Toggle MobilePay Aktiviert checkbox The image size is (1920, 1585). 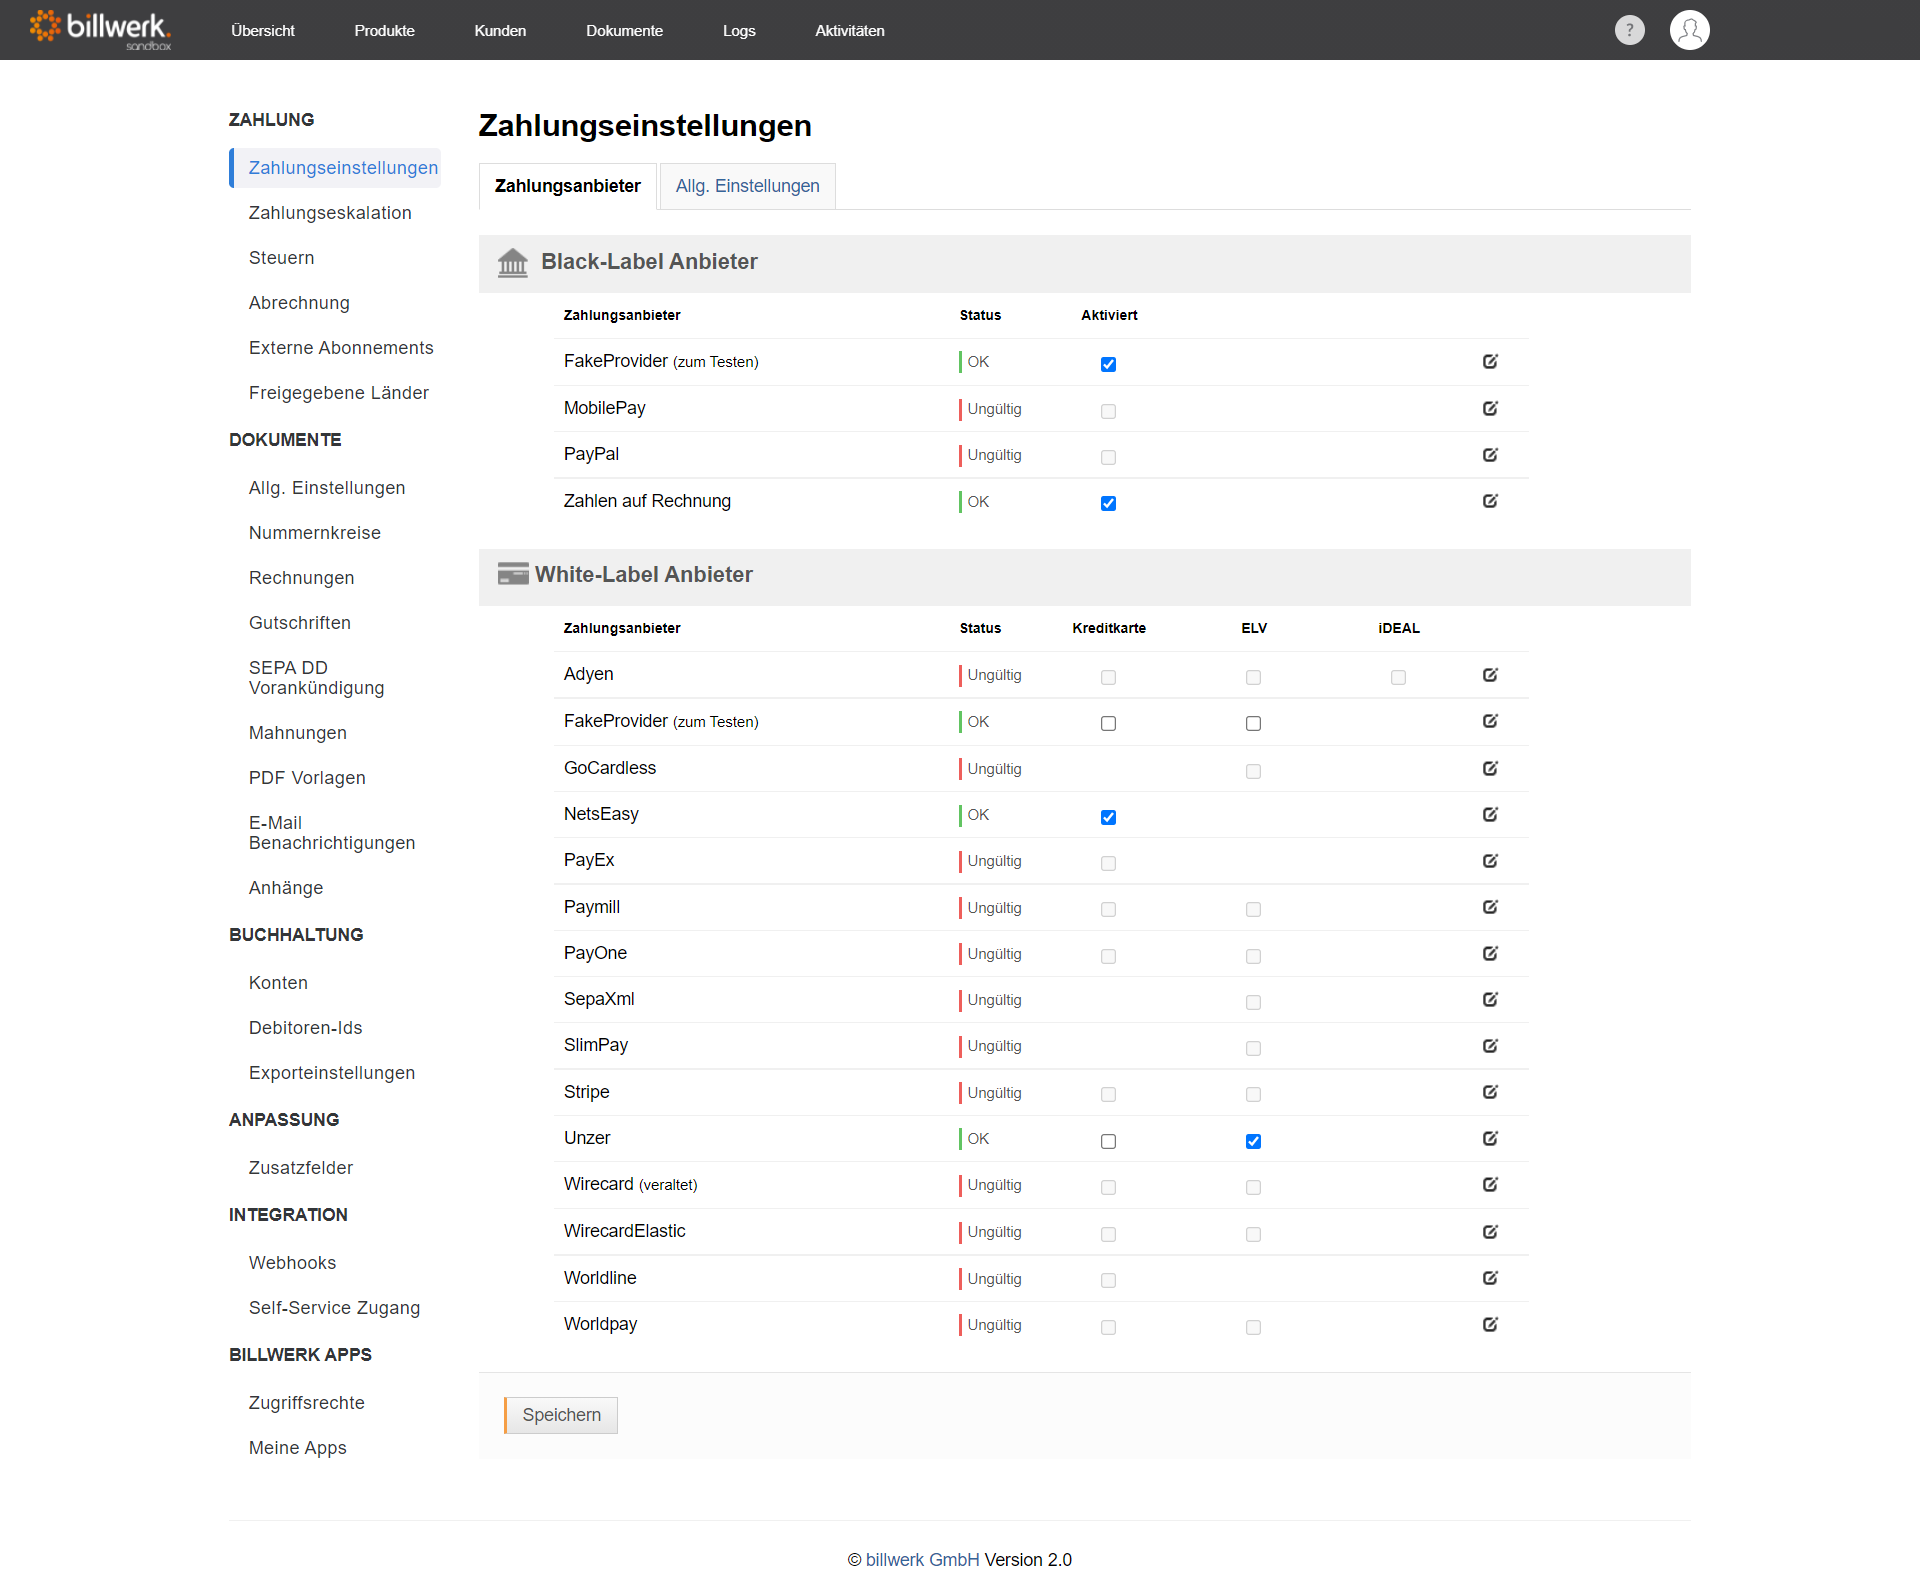[1108, 411]
